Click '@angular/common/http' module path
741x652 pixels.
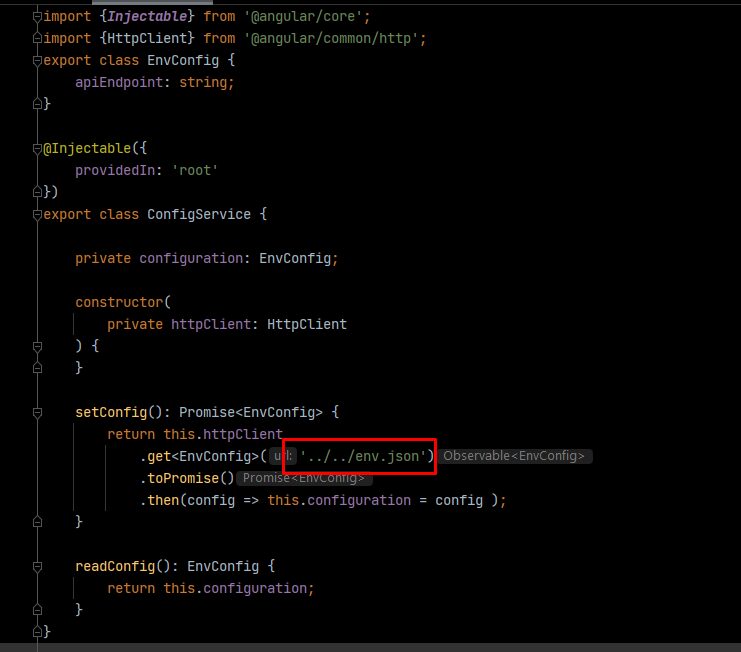pyautogui.click(x=331, y=38)
